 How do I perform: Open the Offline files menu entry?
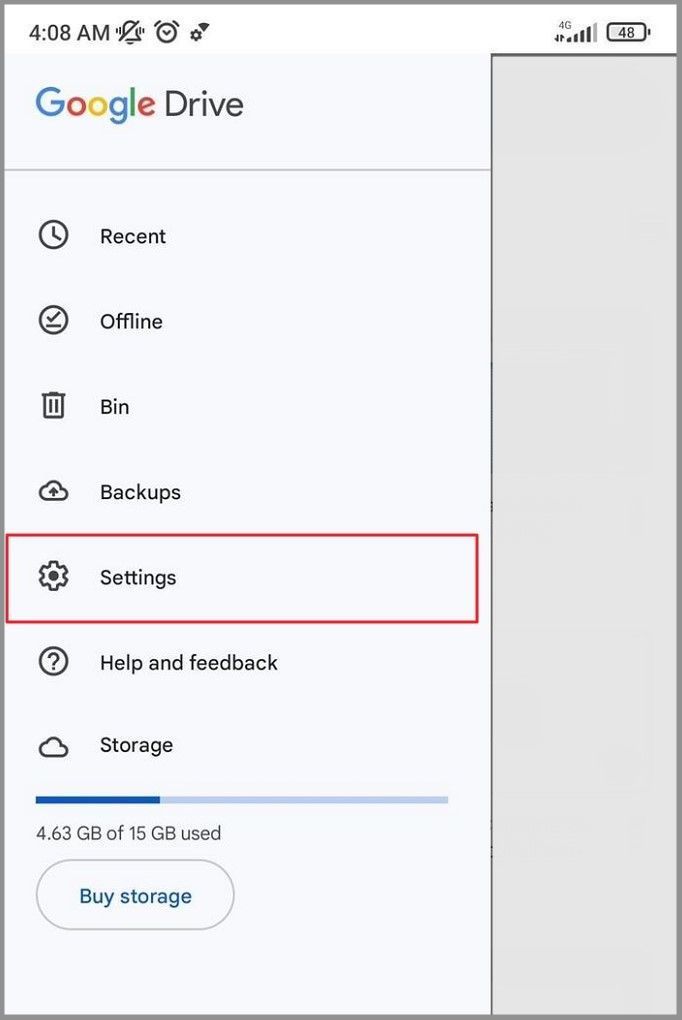point(131,321)
